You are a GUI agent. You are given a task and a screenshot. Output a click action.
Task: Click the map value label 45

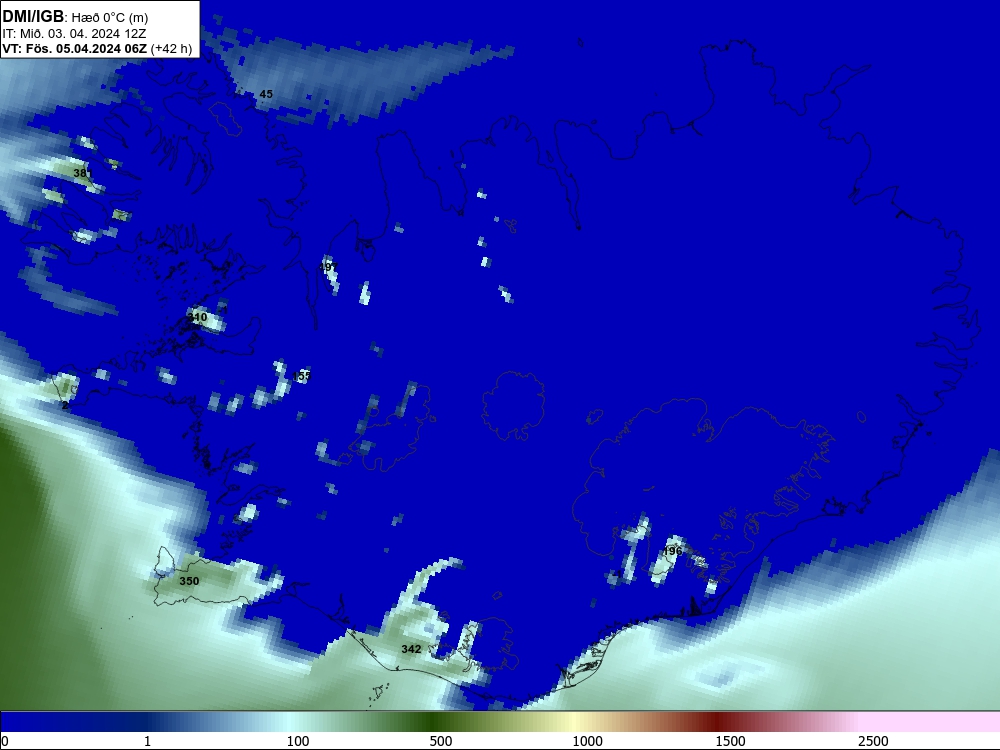coord(266,94)
